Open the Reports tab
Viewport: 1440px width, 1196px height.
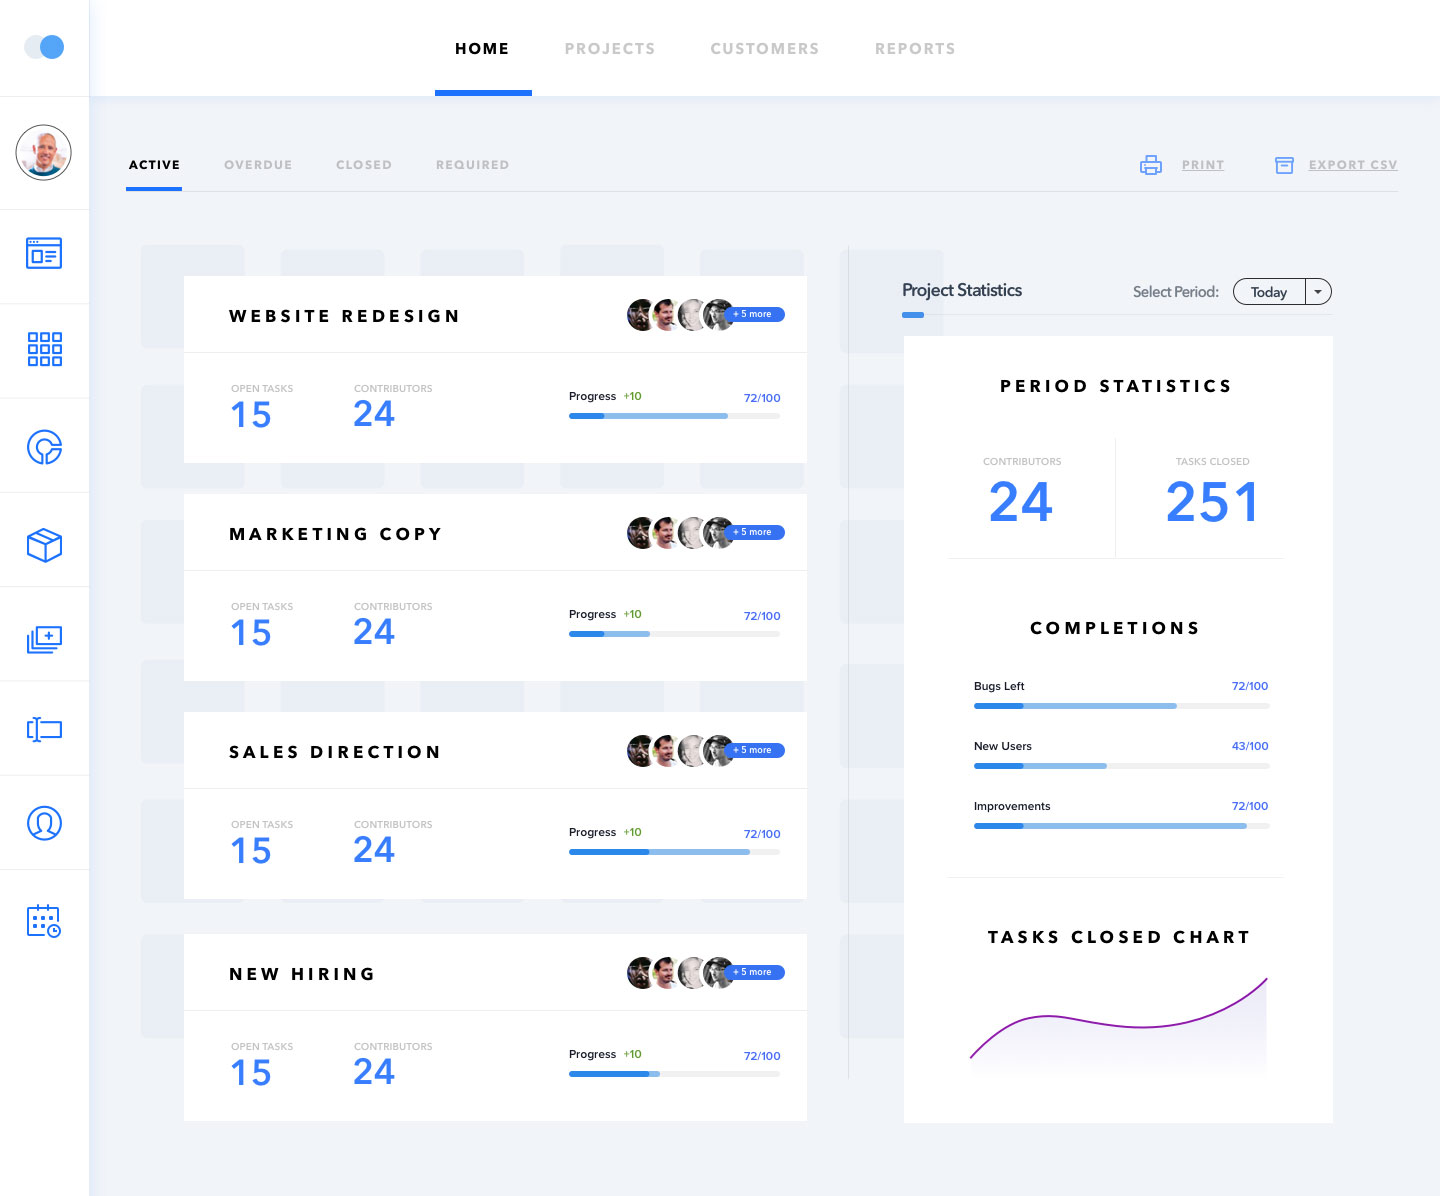point(914,49)
